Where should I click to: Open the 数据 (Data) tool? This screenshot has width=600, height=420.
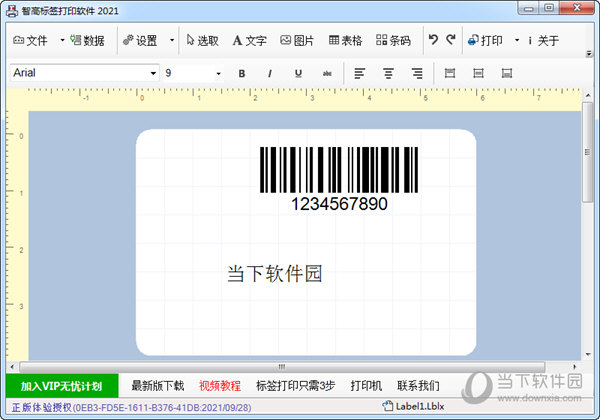pyautogui.click(x=87, y=40)
